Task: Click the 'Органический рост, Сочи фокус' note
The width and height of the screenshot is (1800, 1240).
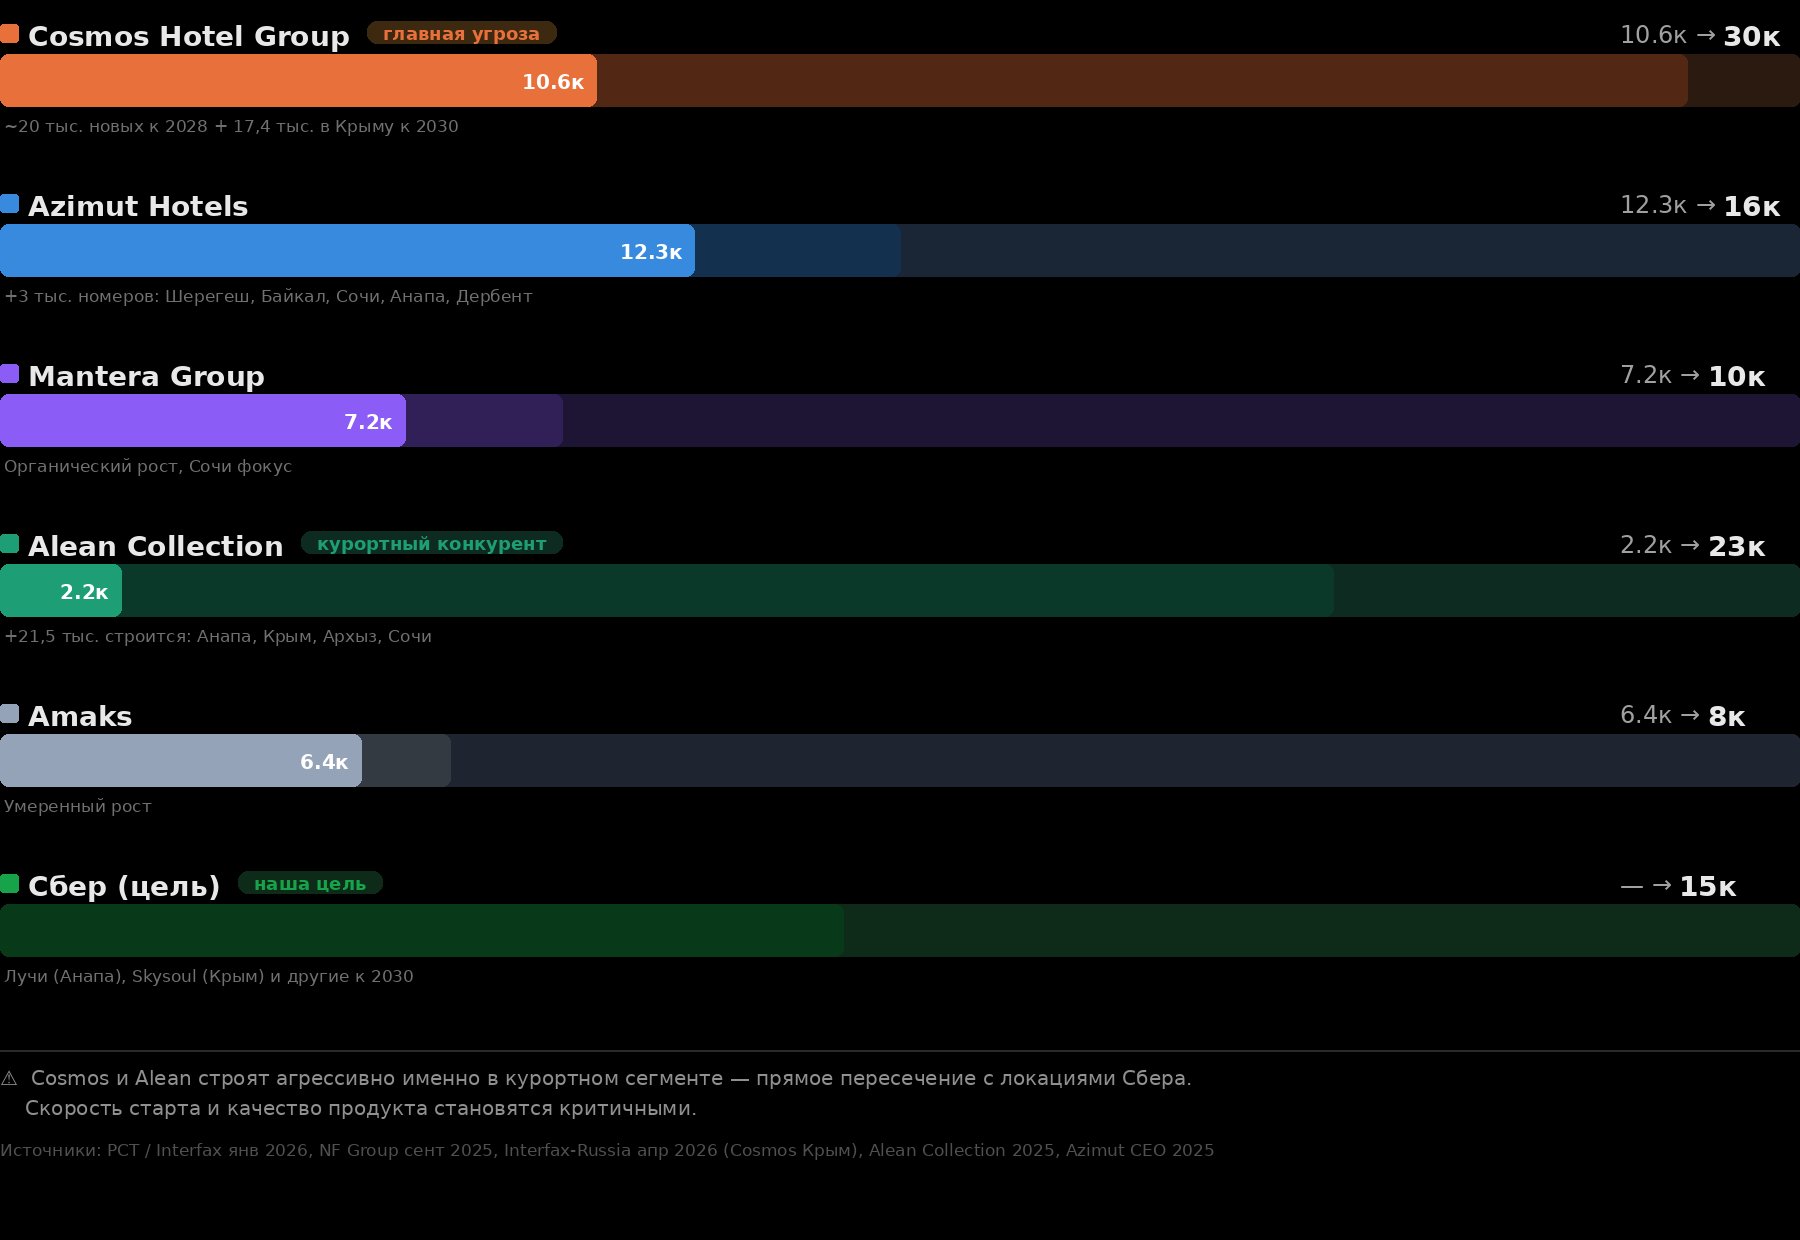Action: coord(148,467)
